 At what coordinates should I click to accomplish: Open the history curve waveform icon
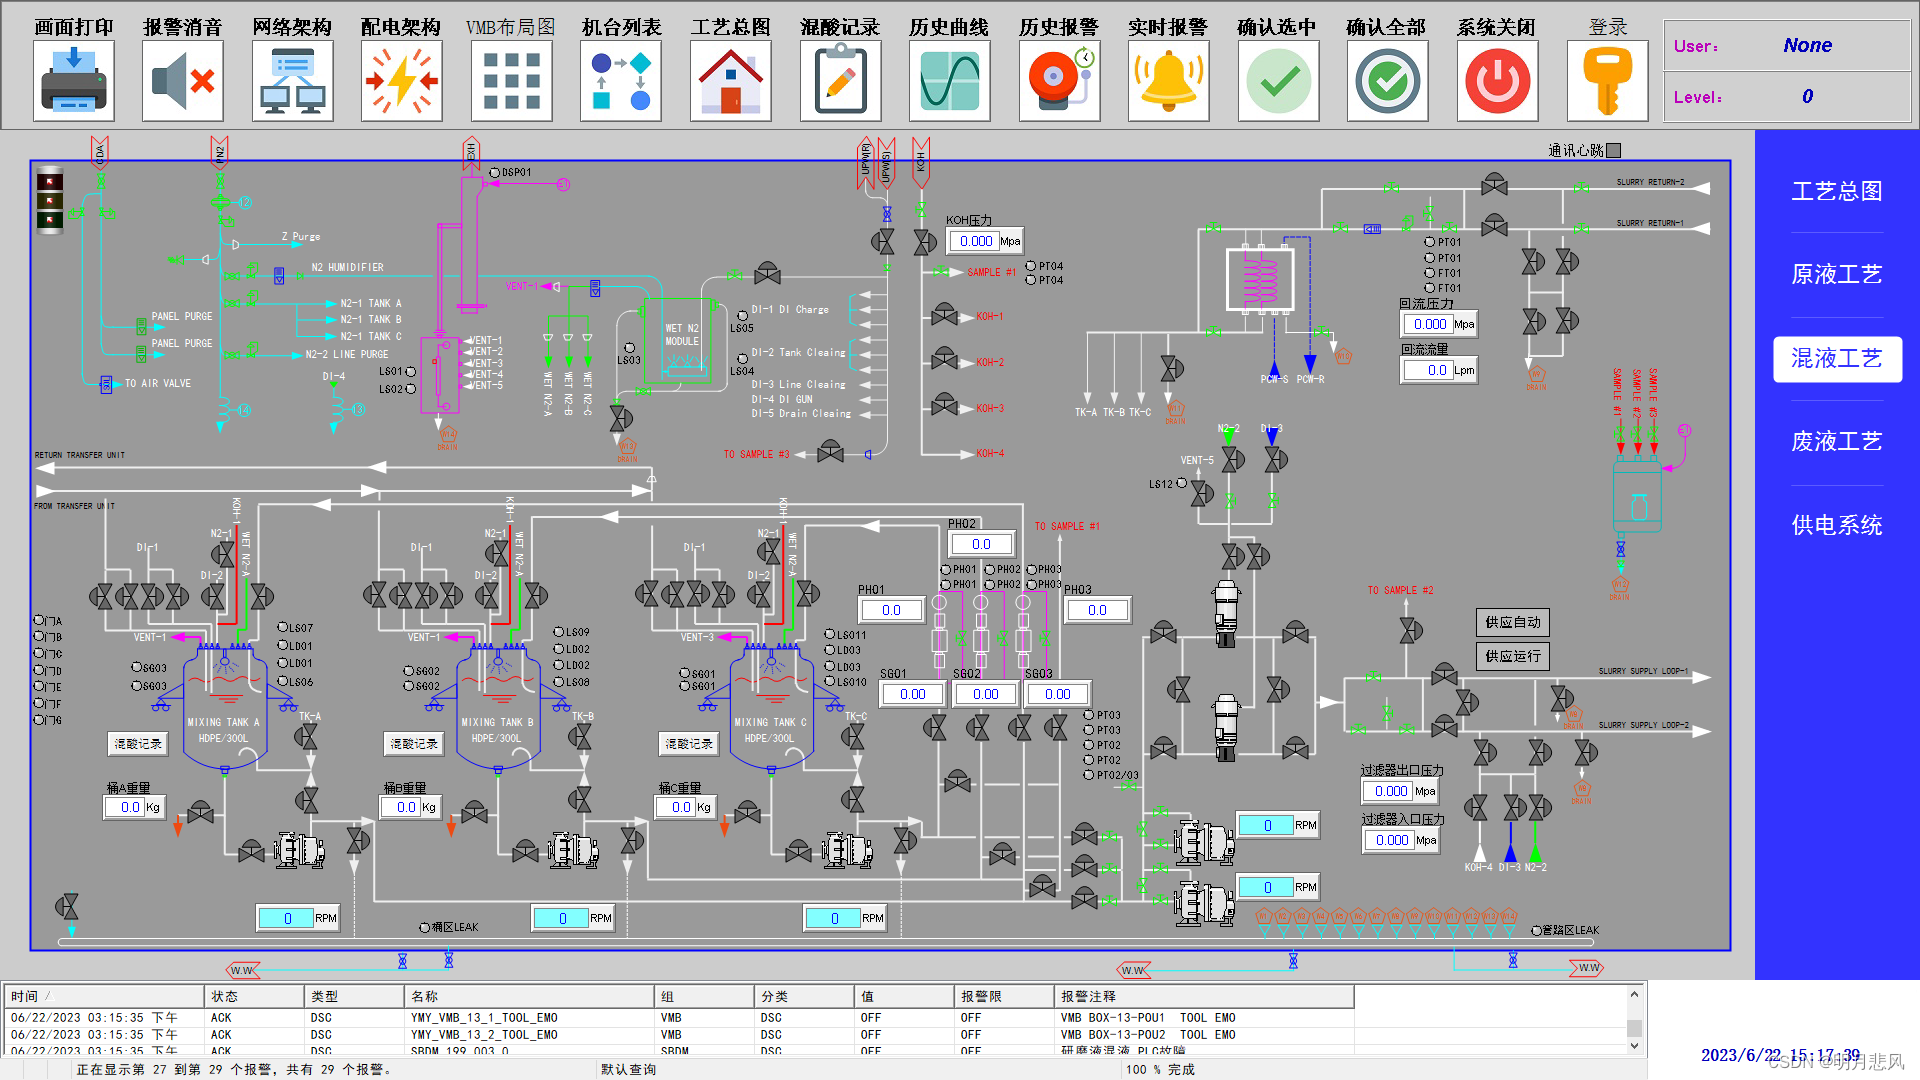(x=949, y=81)
